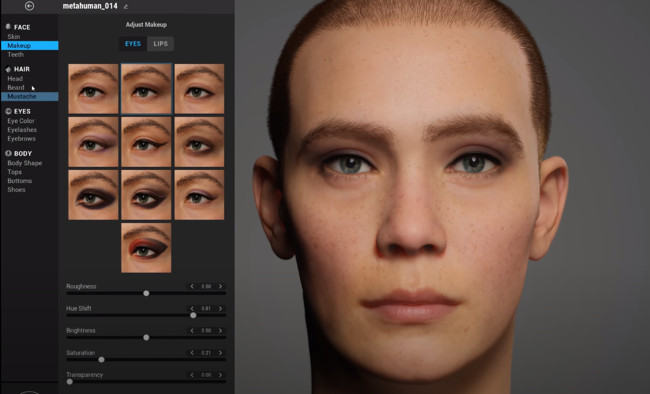This screenshot has width=650, height=394.
Task: Decrease Brightness with the left arrow
Action: 192,331
